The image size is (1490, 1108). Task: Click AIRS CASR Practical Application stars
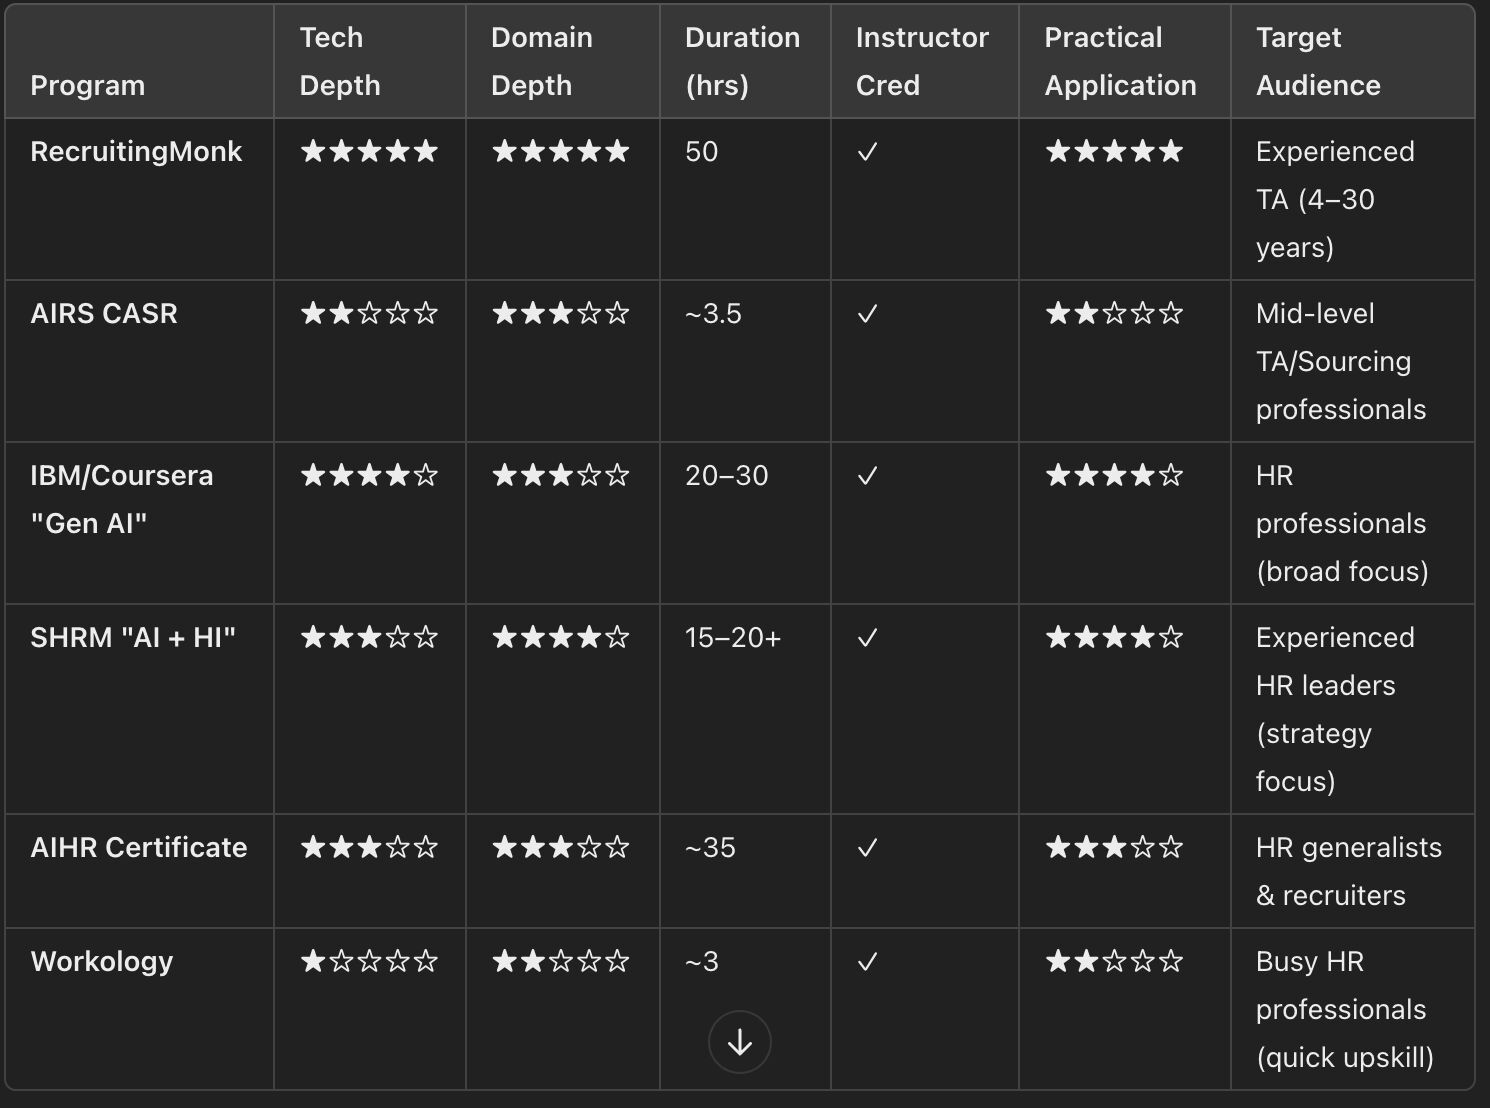click(1114, 314)
